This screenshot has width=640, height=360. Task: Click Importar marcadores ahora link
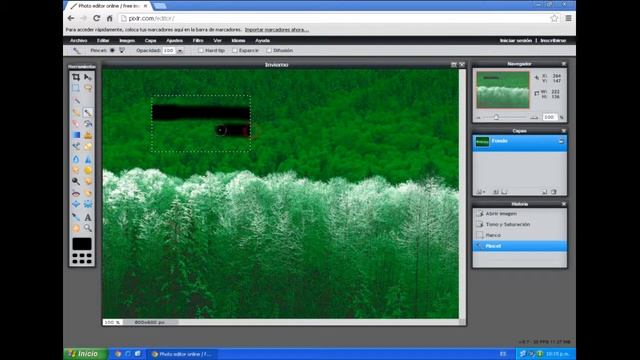pyautogui.click(x=277, y=30)
